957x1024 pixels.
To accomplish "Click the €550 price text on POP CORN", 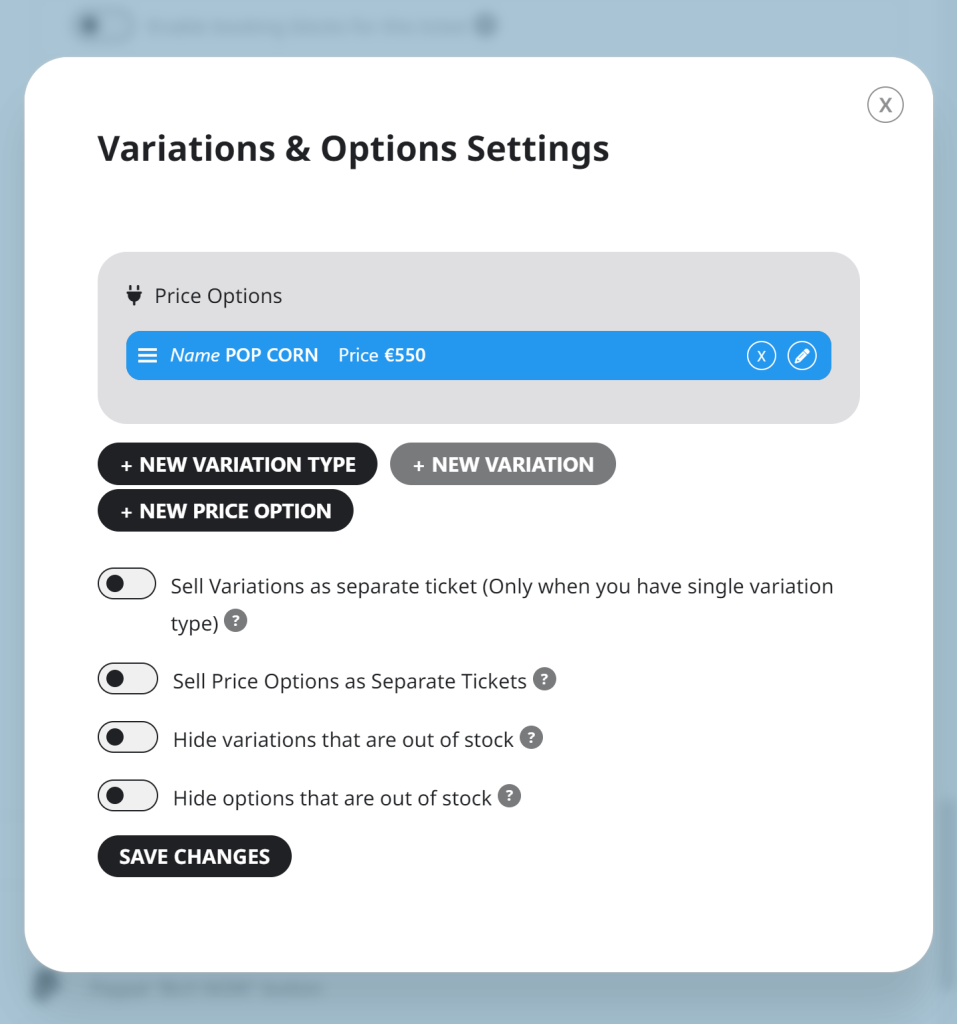I will [x=406, y=355].
